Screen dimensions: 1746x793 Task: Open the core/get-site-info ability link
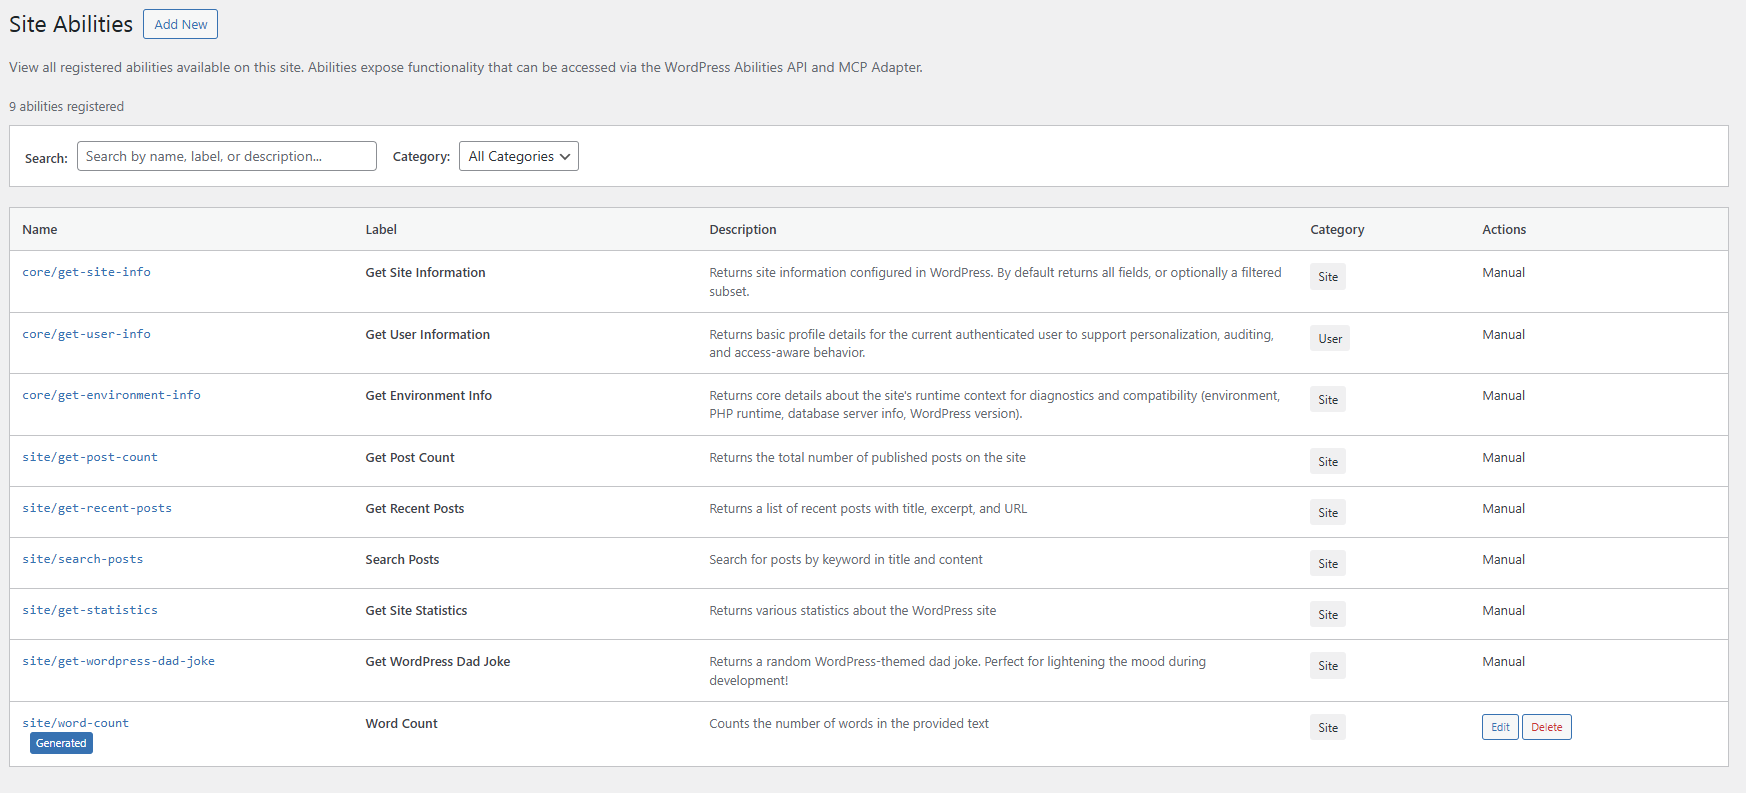[86, 272]
